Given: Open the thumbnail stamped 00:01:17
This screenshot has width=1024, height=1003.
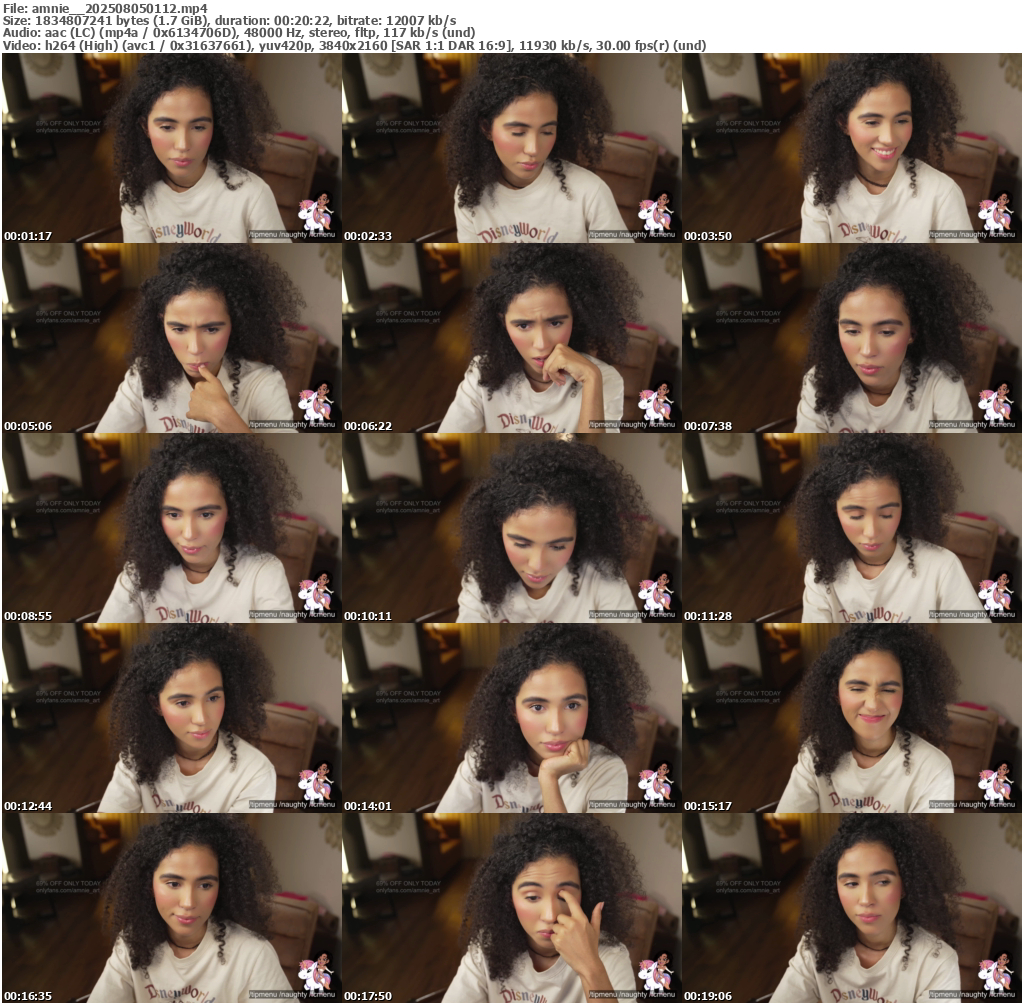Looking at the screenshot, I should 172,148.
